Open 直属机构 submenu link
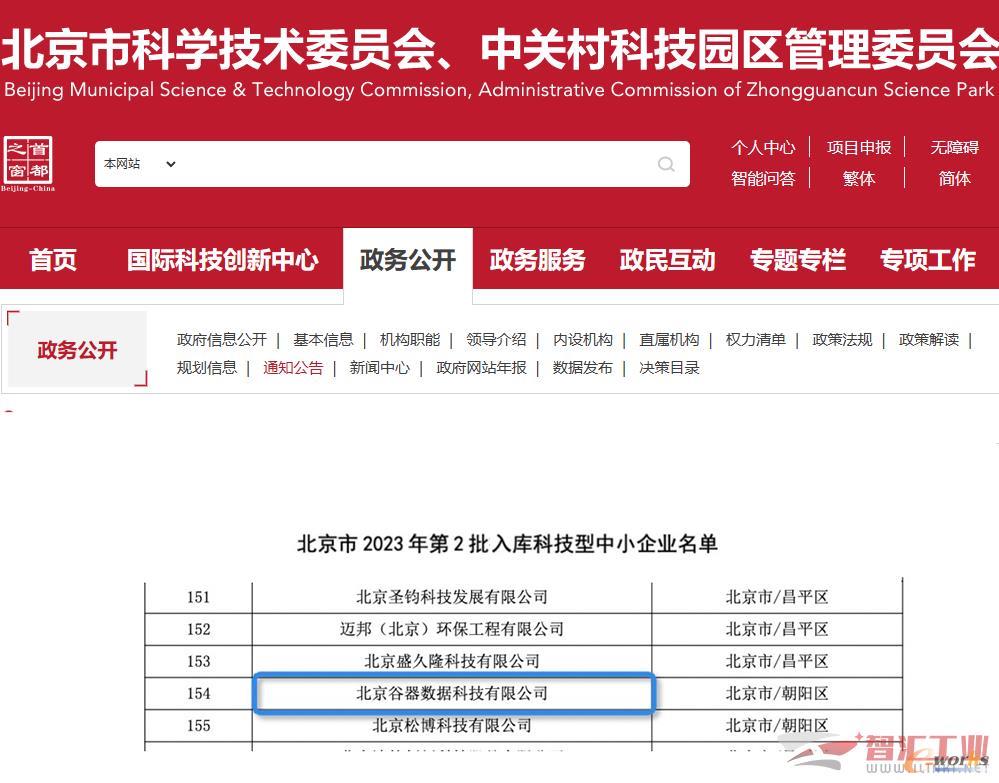 pos(669,340)
